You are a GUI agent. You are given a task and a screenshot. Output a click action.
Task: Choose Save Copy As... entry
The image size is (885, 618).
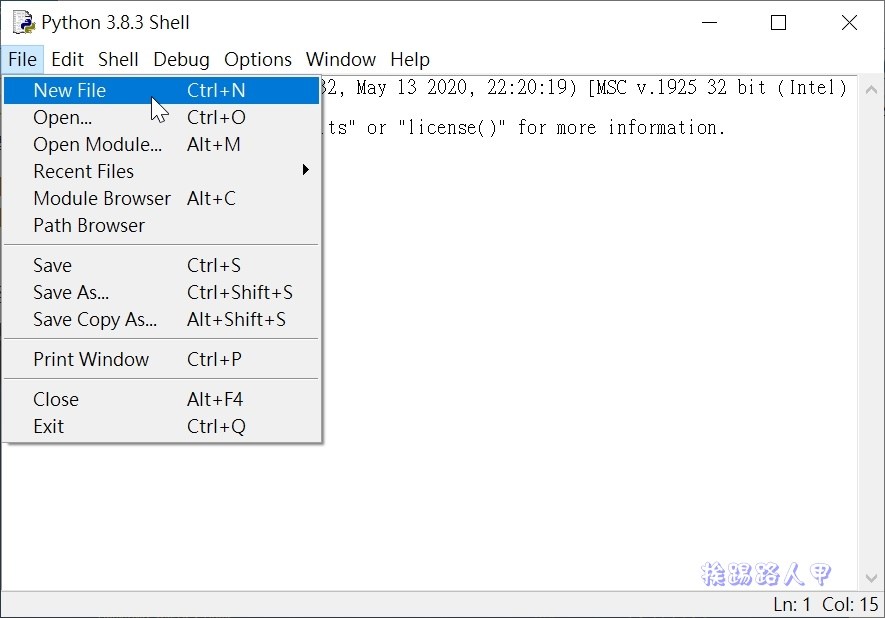tap(161, 319)
